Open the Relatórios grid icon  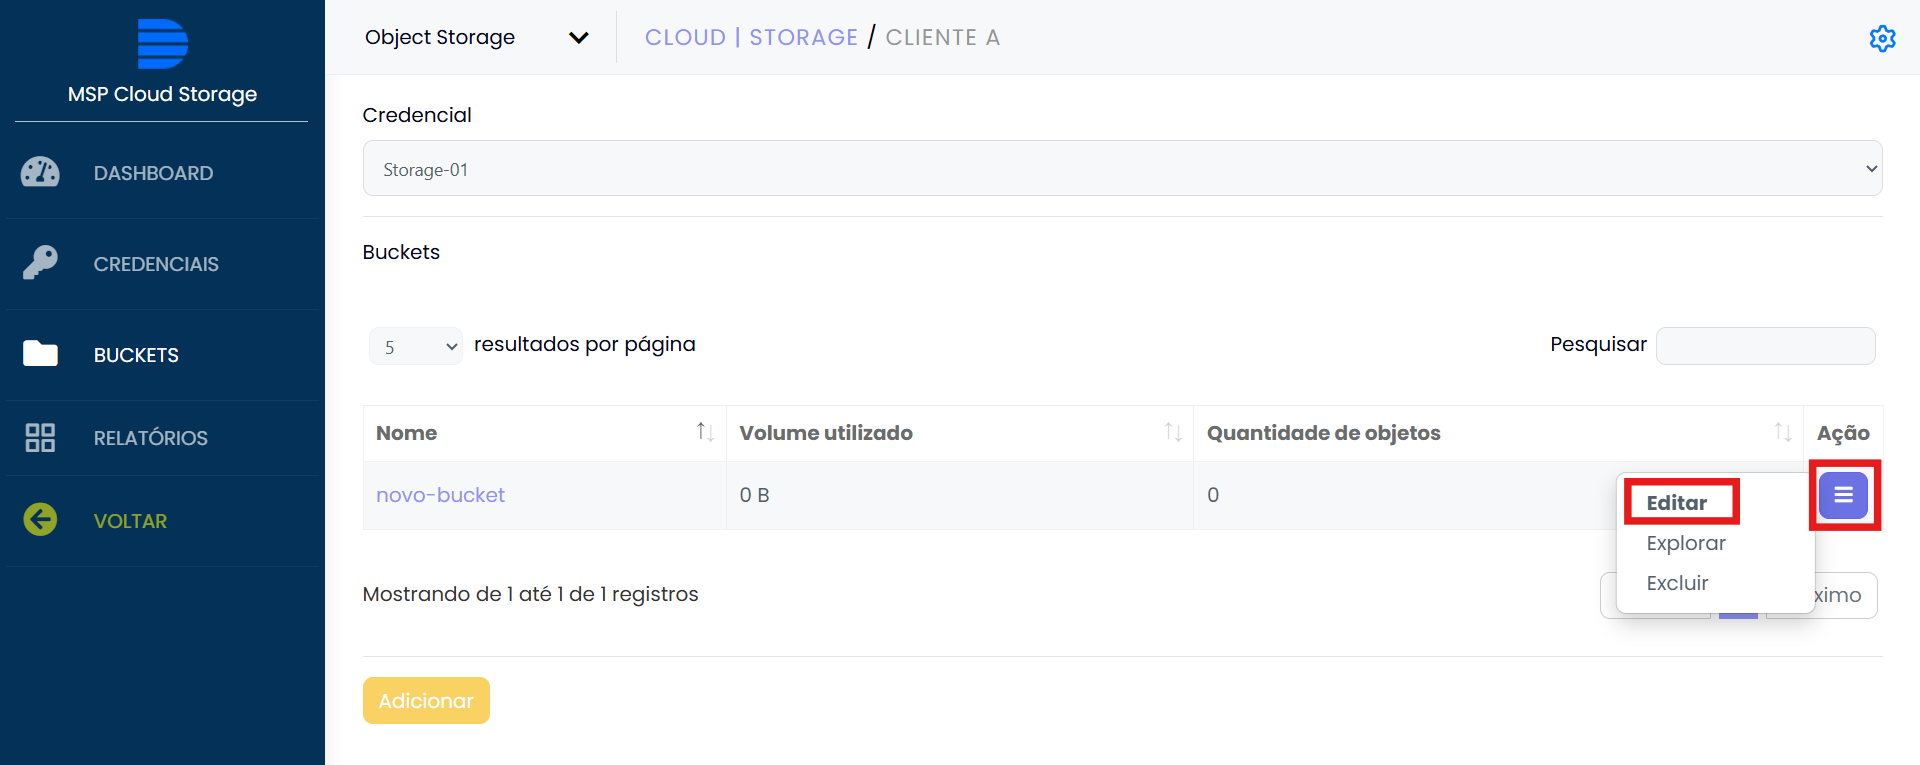(40, 437)
